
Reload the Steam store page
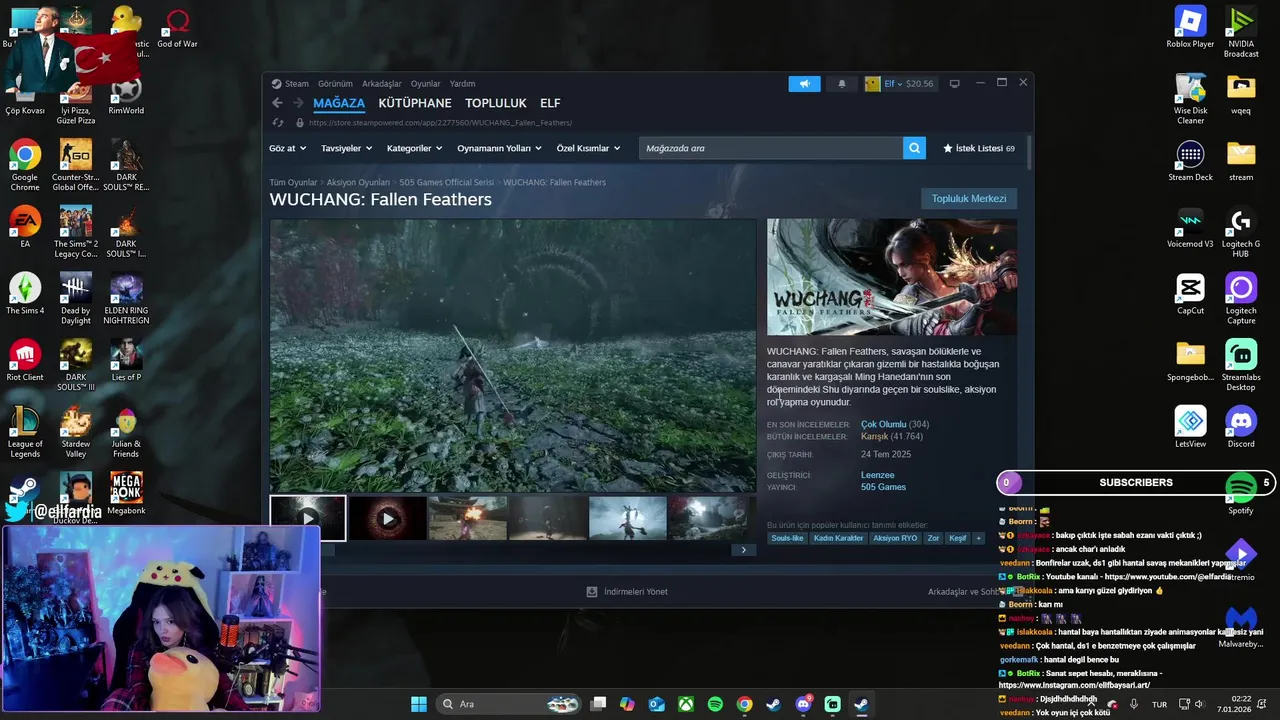(278, 123)
